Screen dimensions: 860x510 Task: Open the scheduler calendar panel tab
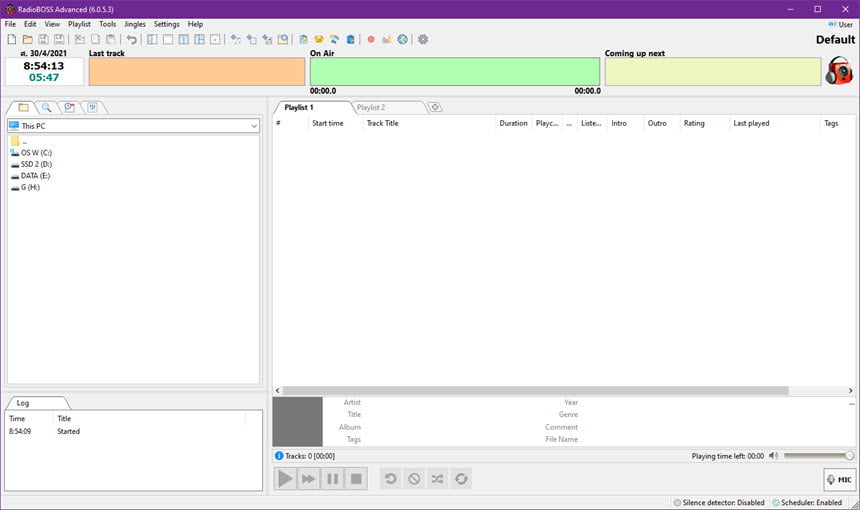pos(70,107)
